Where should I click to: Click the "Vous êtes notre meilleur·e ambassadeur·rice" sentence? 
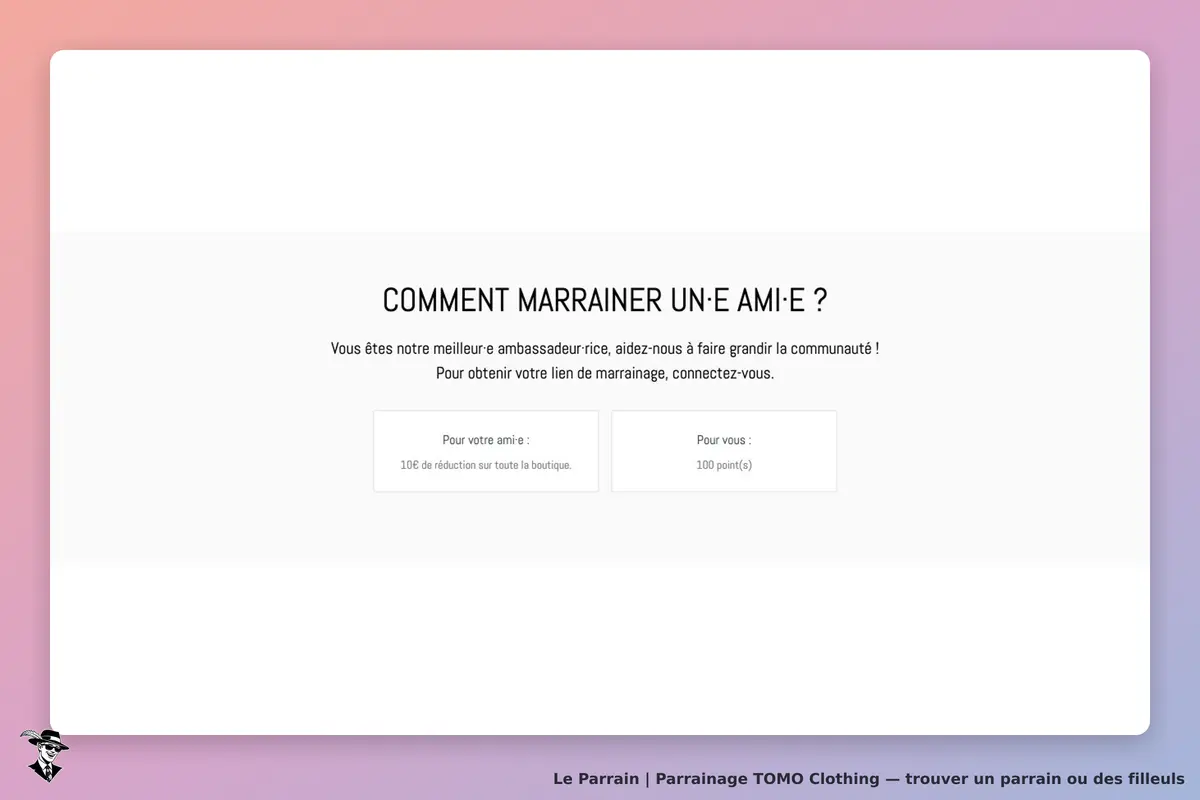click(x=605, y=349)
